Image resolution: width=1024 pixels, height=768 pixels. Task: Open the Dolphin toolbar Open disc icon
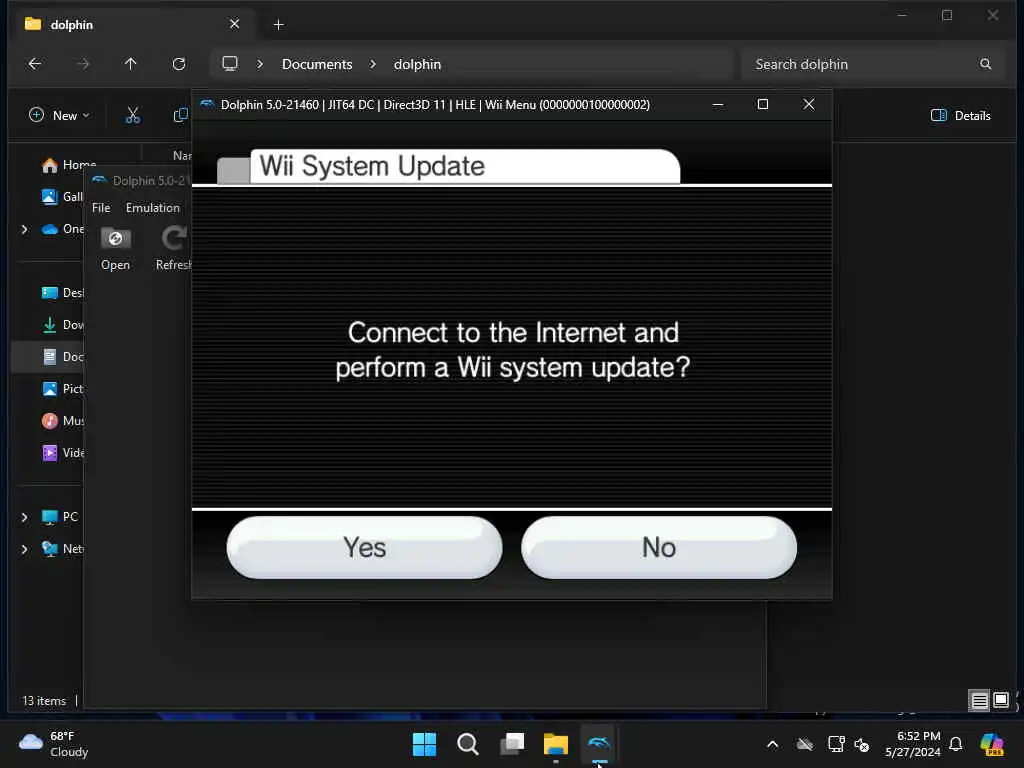pyautogui.click(x=116, y=249)
